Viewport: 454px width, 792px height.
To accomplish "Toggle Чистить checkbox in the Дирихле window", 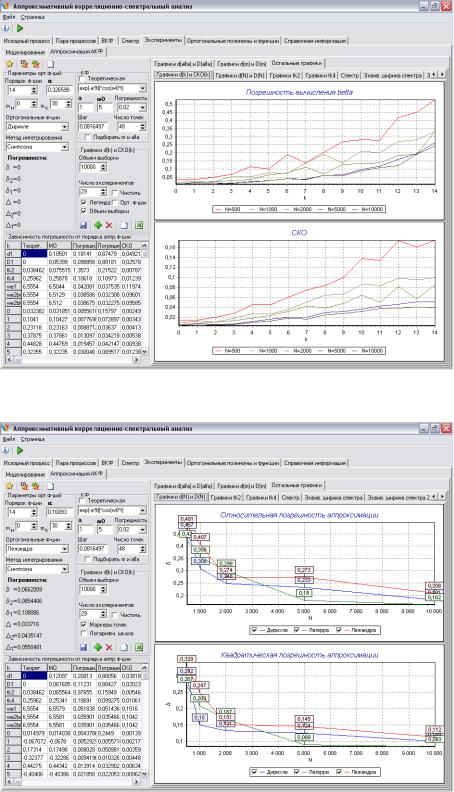I will 115,192.
